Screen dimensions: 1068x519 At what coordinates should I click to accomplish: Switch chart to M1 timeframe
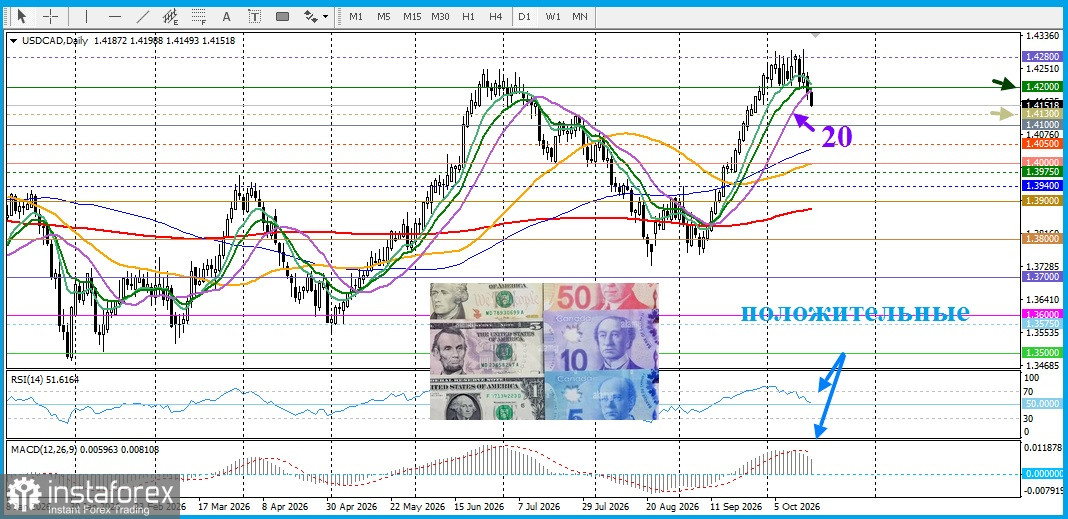[356, 16]
